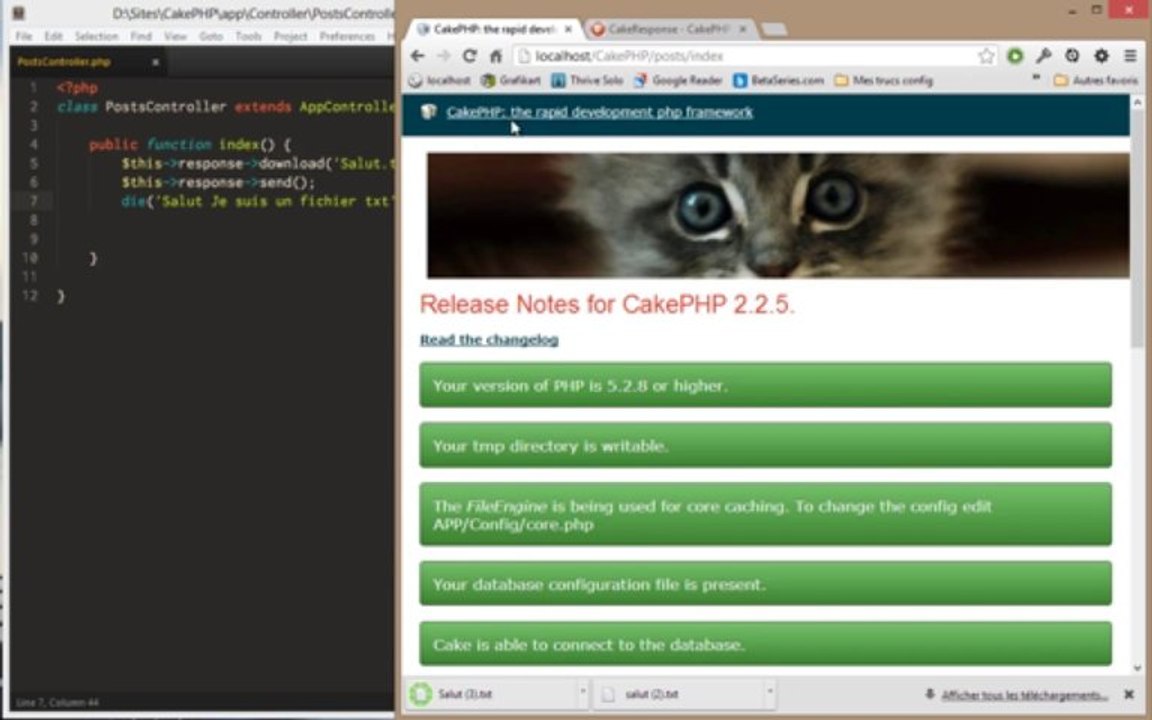1152x720 pixels.
Task: Click line number 7 in the editor gutter
Action: tap(34, 201)
